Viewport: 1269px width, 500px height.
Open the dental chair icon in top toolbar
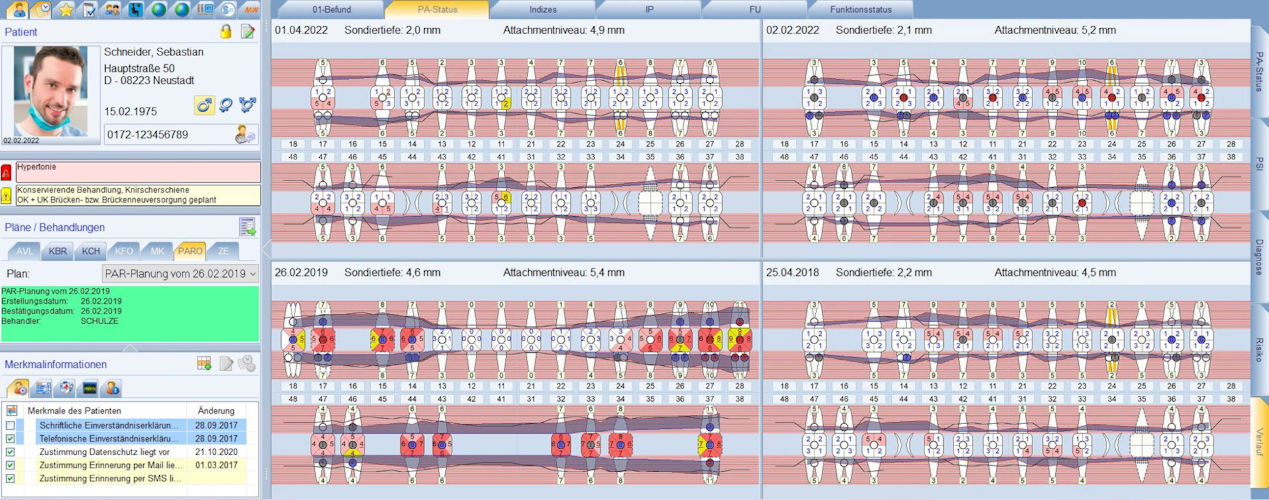click(x=135, y=10)
